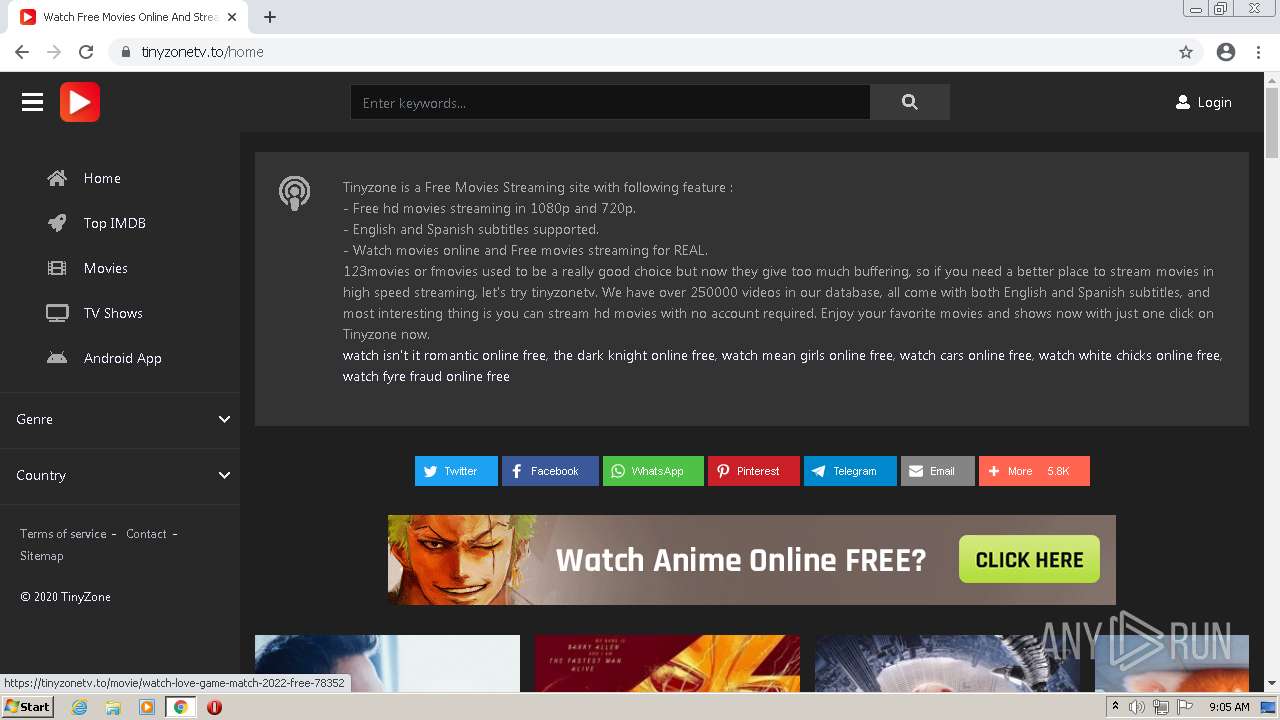Go back in browser history

[x=22, y=52]
